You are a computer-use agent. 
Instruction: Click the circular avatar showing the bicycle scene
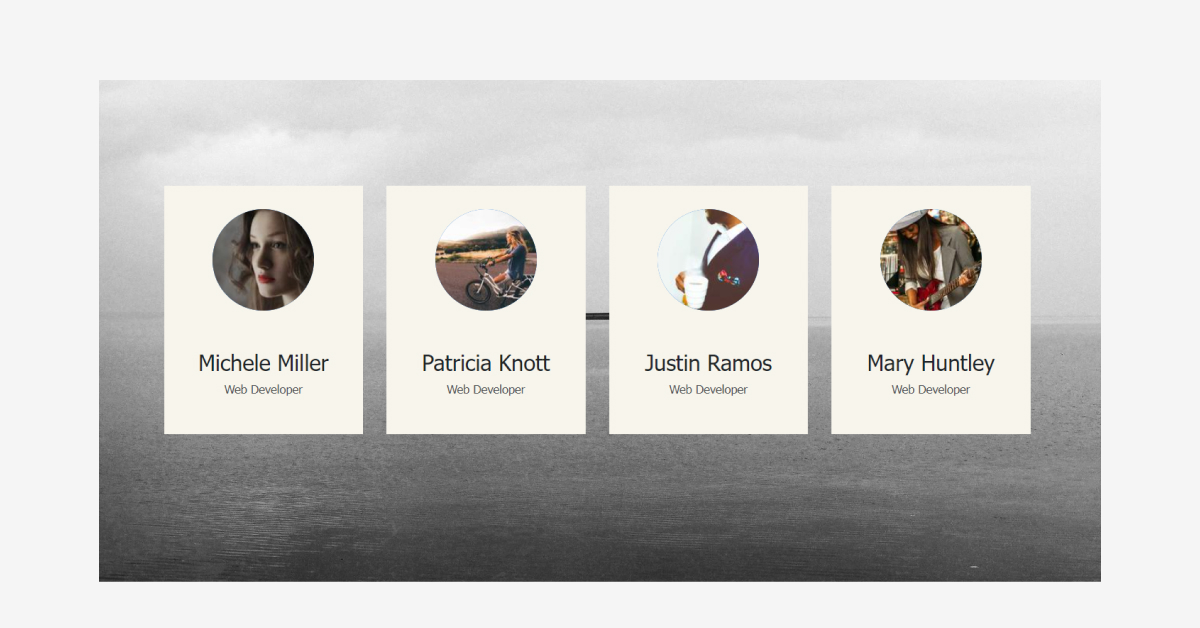pos(486,260)
